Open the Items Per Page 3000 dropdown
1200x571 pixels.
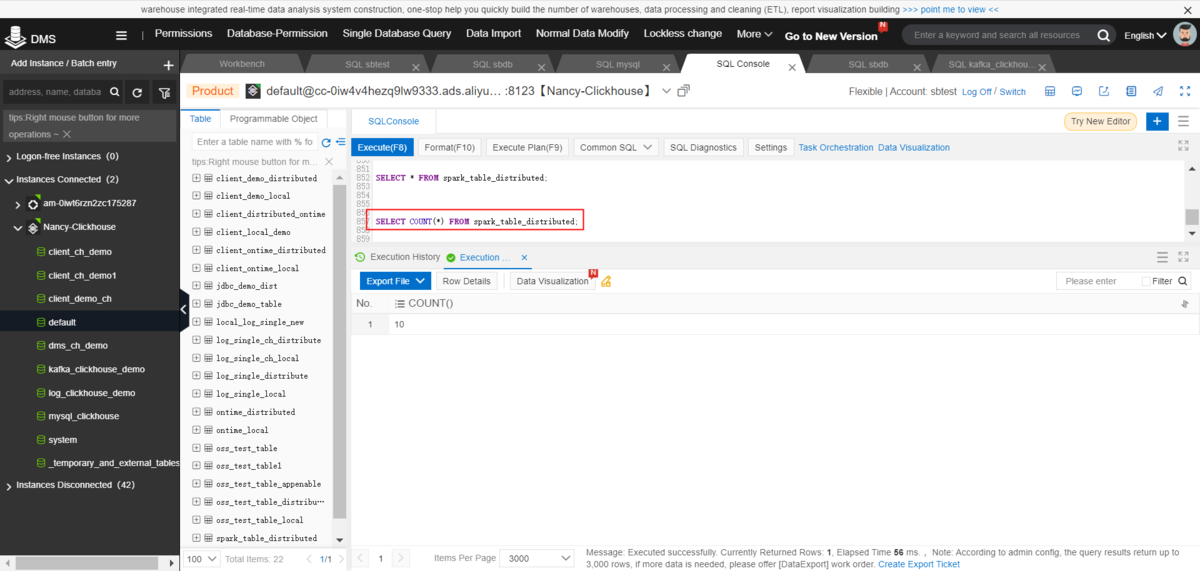tap(538, 558)
